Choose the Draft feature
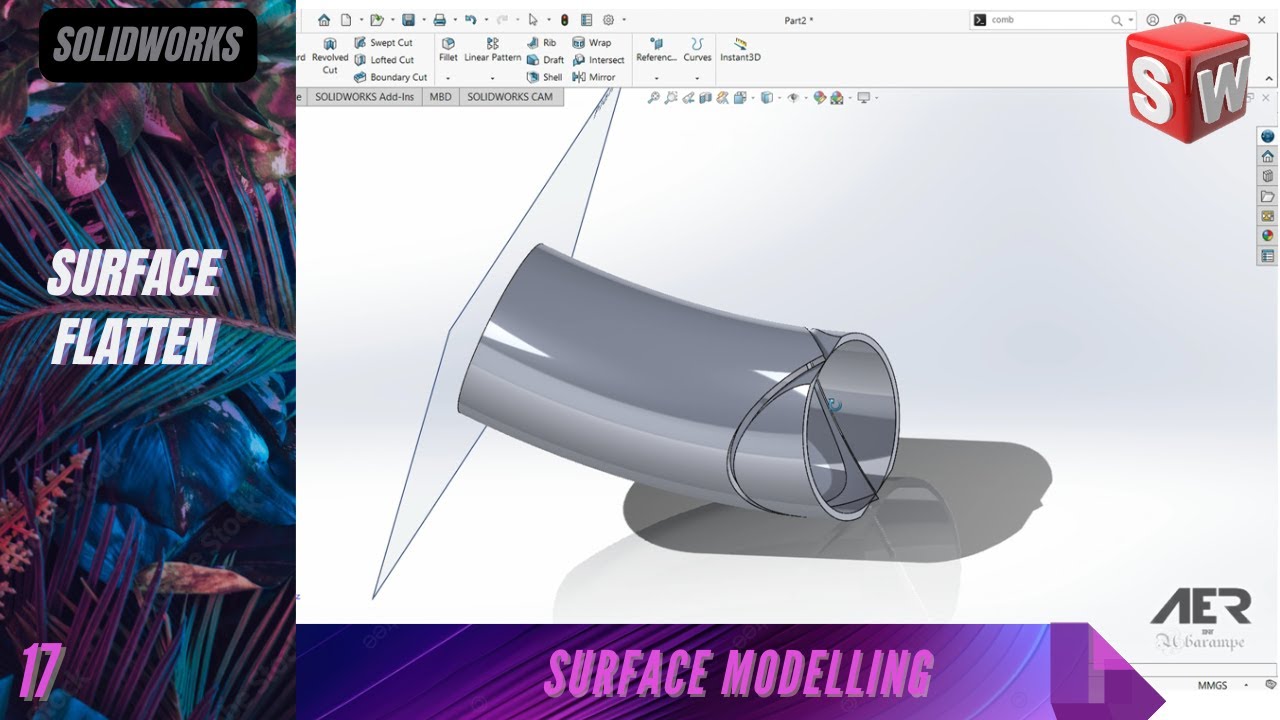 [545, 60]
